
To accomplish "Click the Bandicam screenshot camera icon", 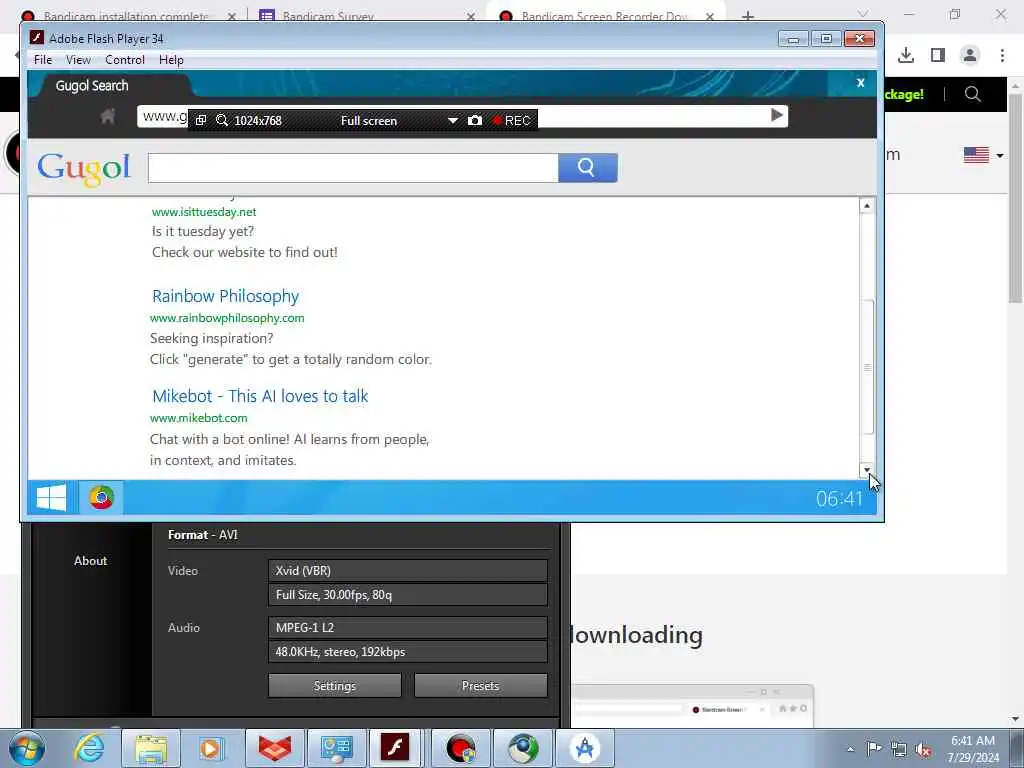I will [x=475, y=120].
